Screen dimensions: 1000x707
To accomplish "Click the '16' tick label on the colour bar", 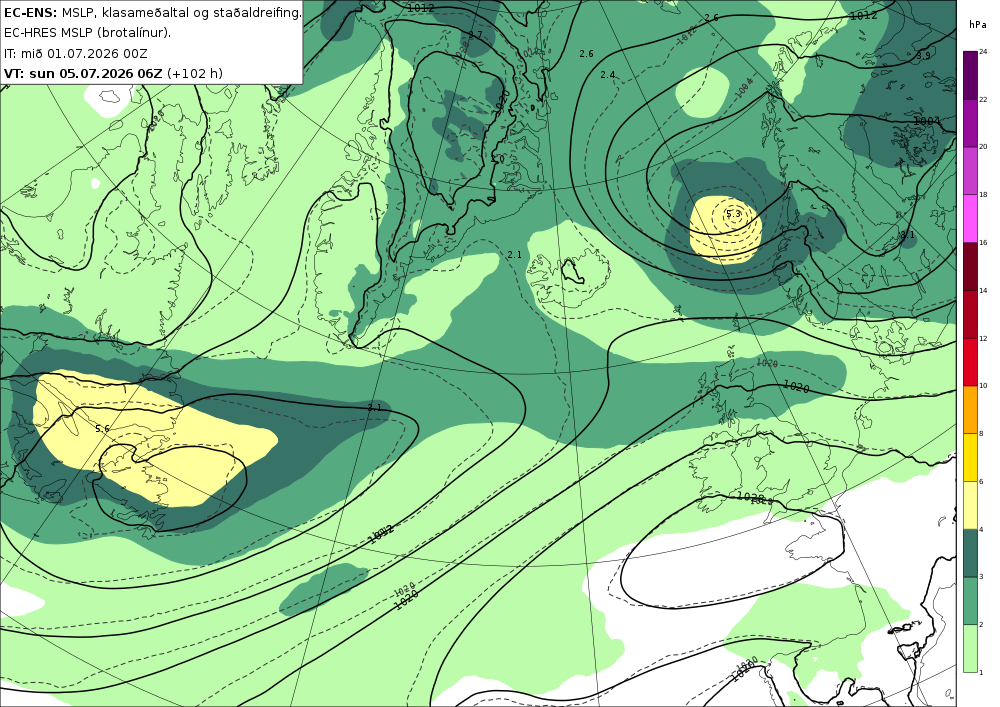I will tap(983, 243).
